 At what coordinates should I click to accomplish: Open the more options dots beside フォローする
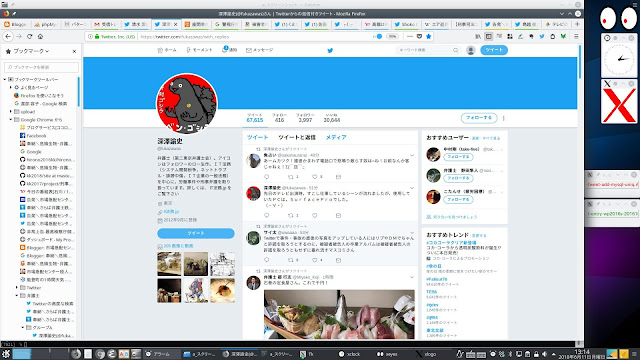click(x=504, y=118)
